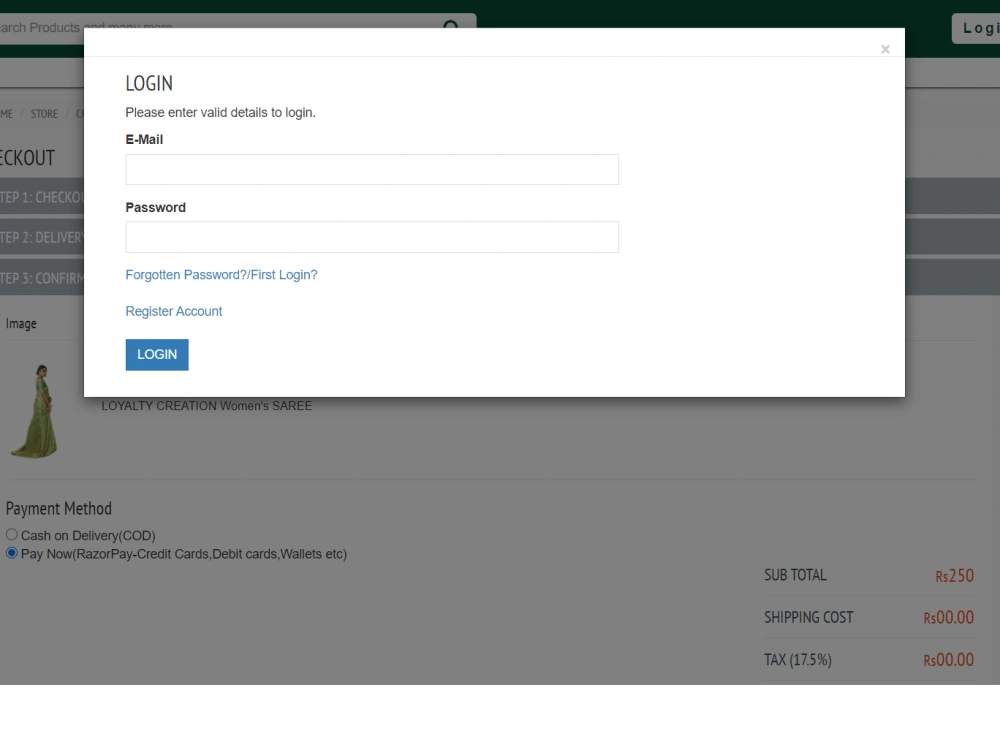
Task: Expand Step 2: Delivery section
Action: [42, 237]
